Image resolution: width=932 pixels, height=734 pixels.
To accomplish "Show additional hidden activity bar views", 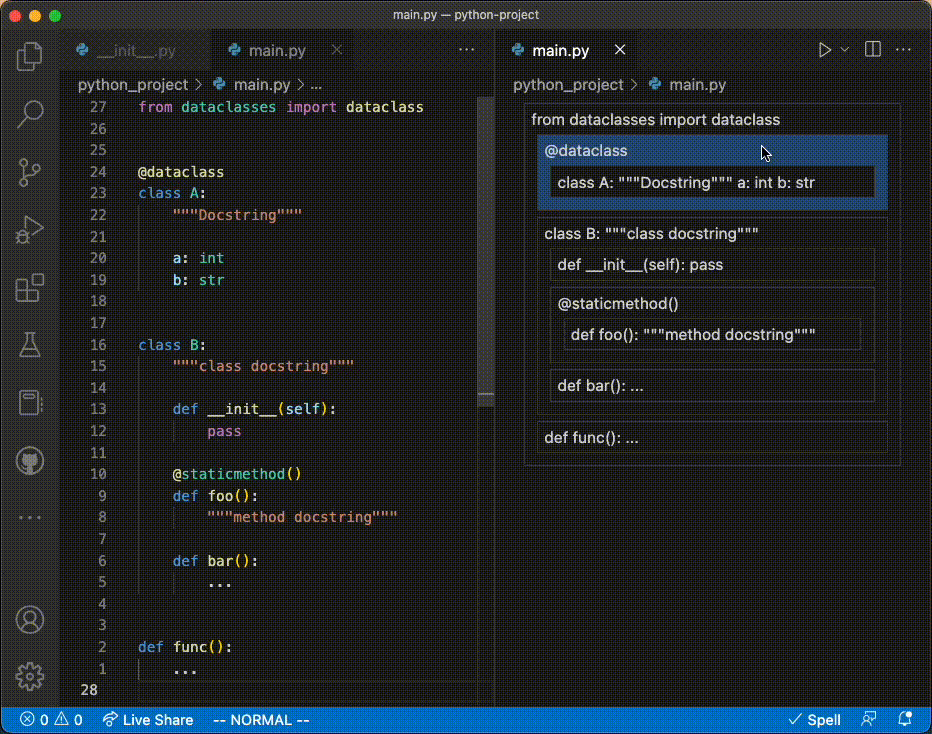I will (x=30, y=518).
